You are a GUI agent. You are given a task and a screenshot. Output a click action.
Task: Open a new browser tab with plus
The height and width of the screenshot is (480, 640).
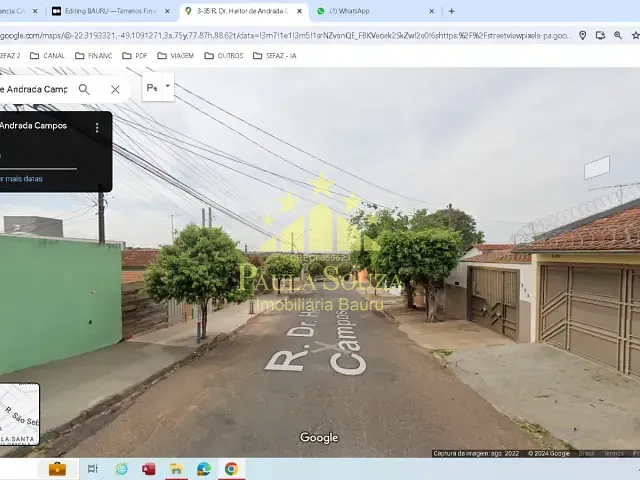click(451, 11)
